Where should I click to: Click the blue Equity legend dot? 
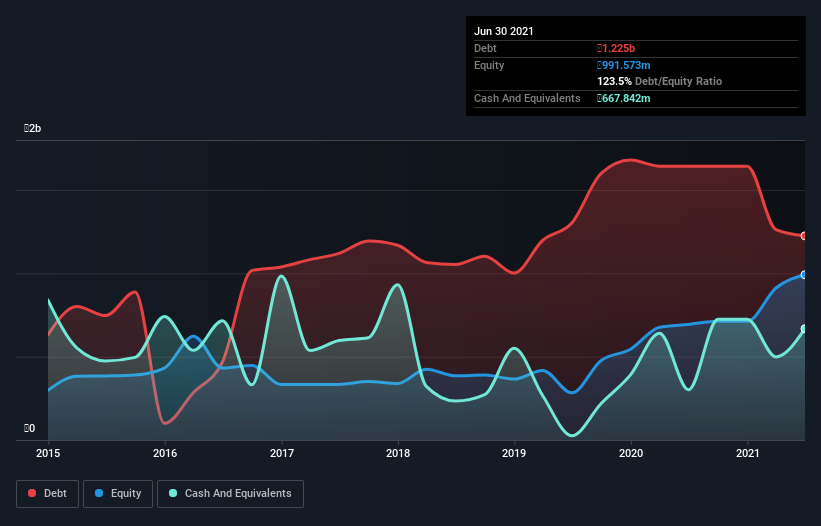99,494
